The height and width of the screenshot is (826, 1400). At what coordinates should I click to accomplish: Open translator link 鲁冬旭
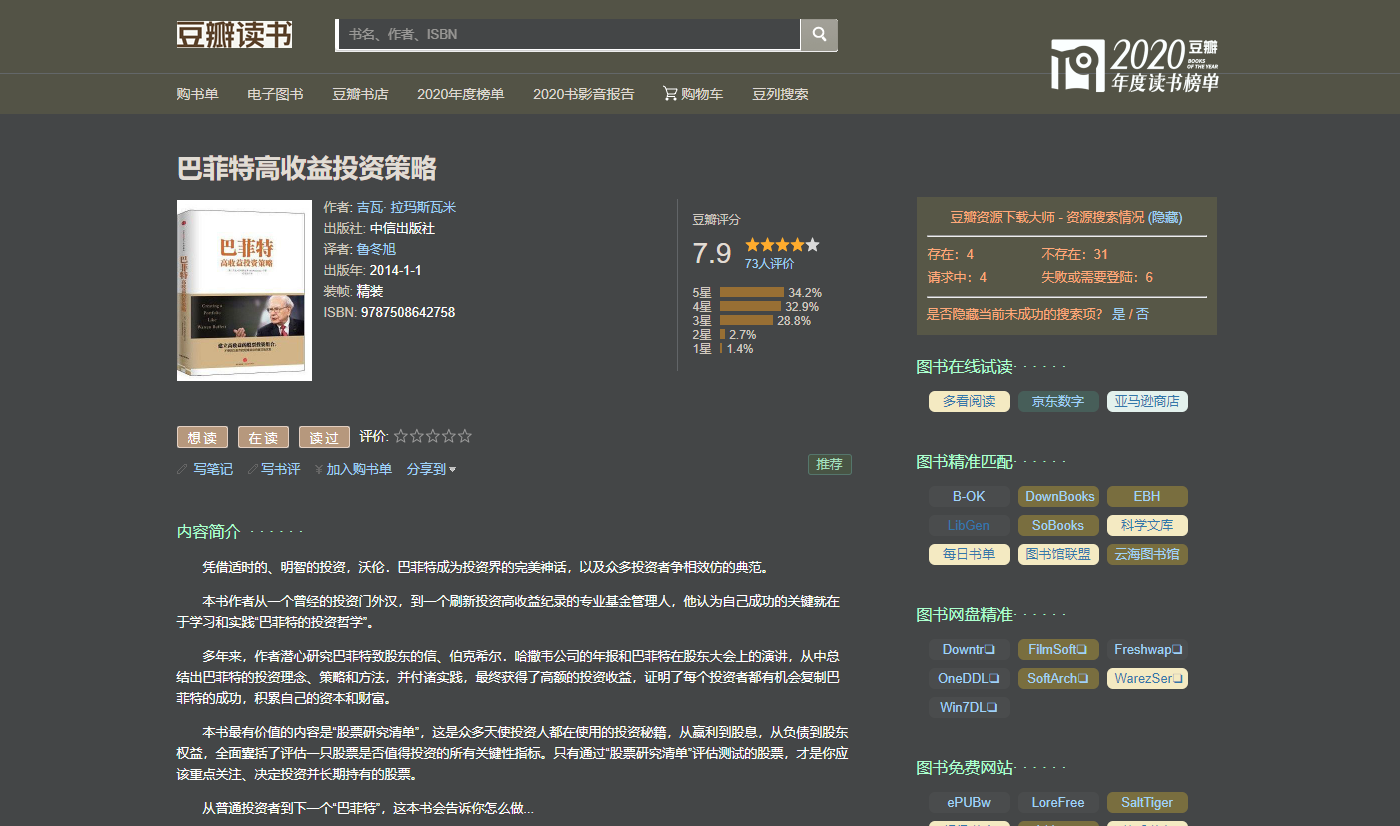376,249
